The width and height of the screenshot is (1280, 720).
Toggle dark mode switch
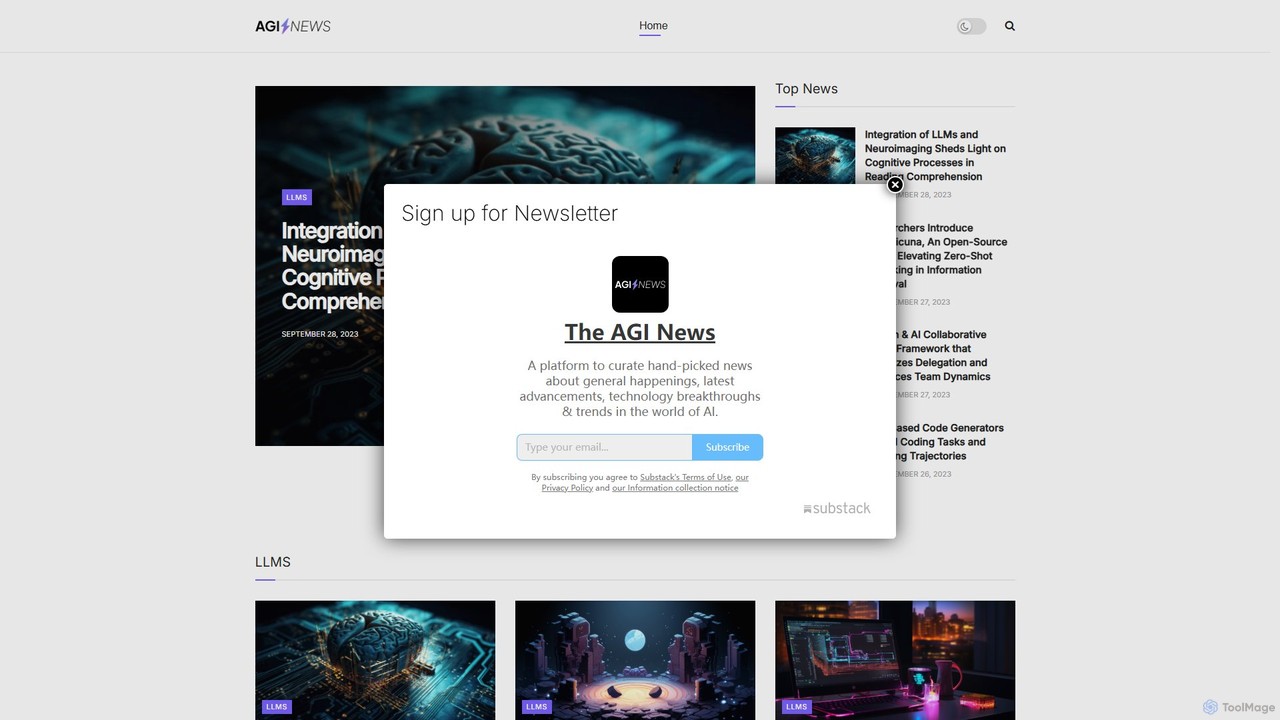(971, 26)
